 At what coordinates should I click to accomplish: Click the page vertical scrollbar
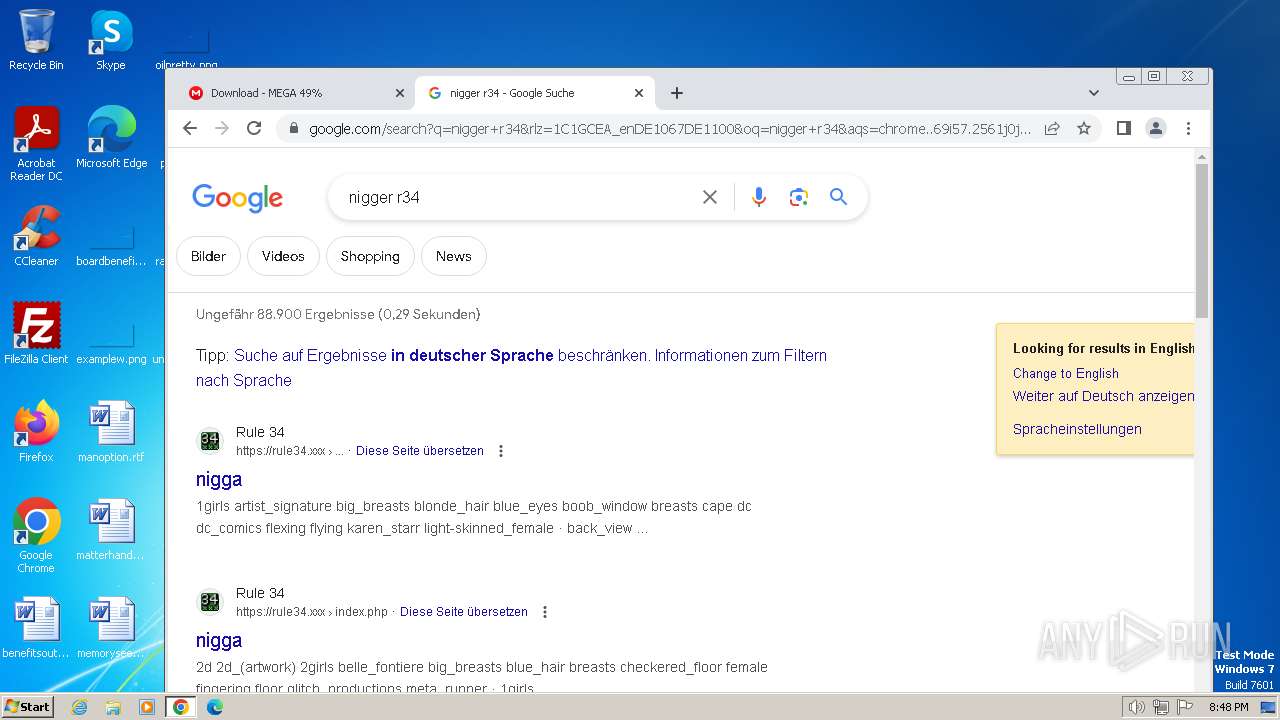[x=1202, y=240]
